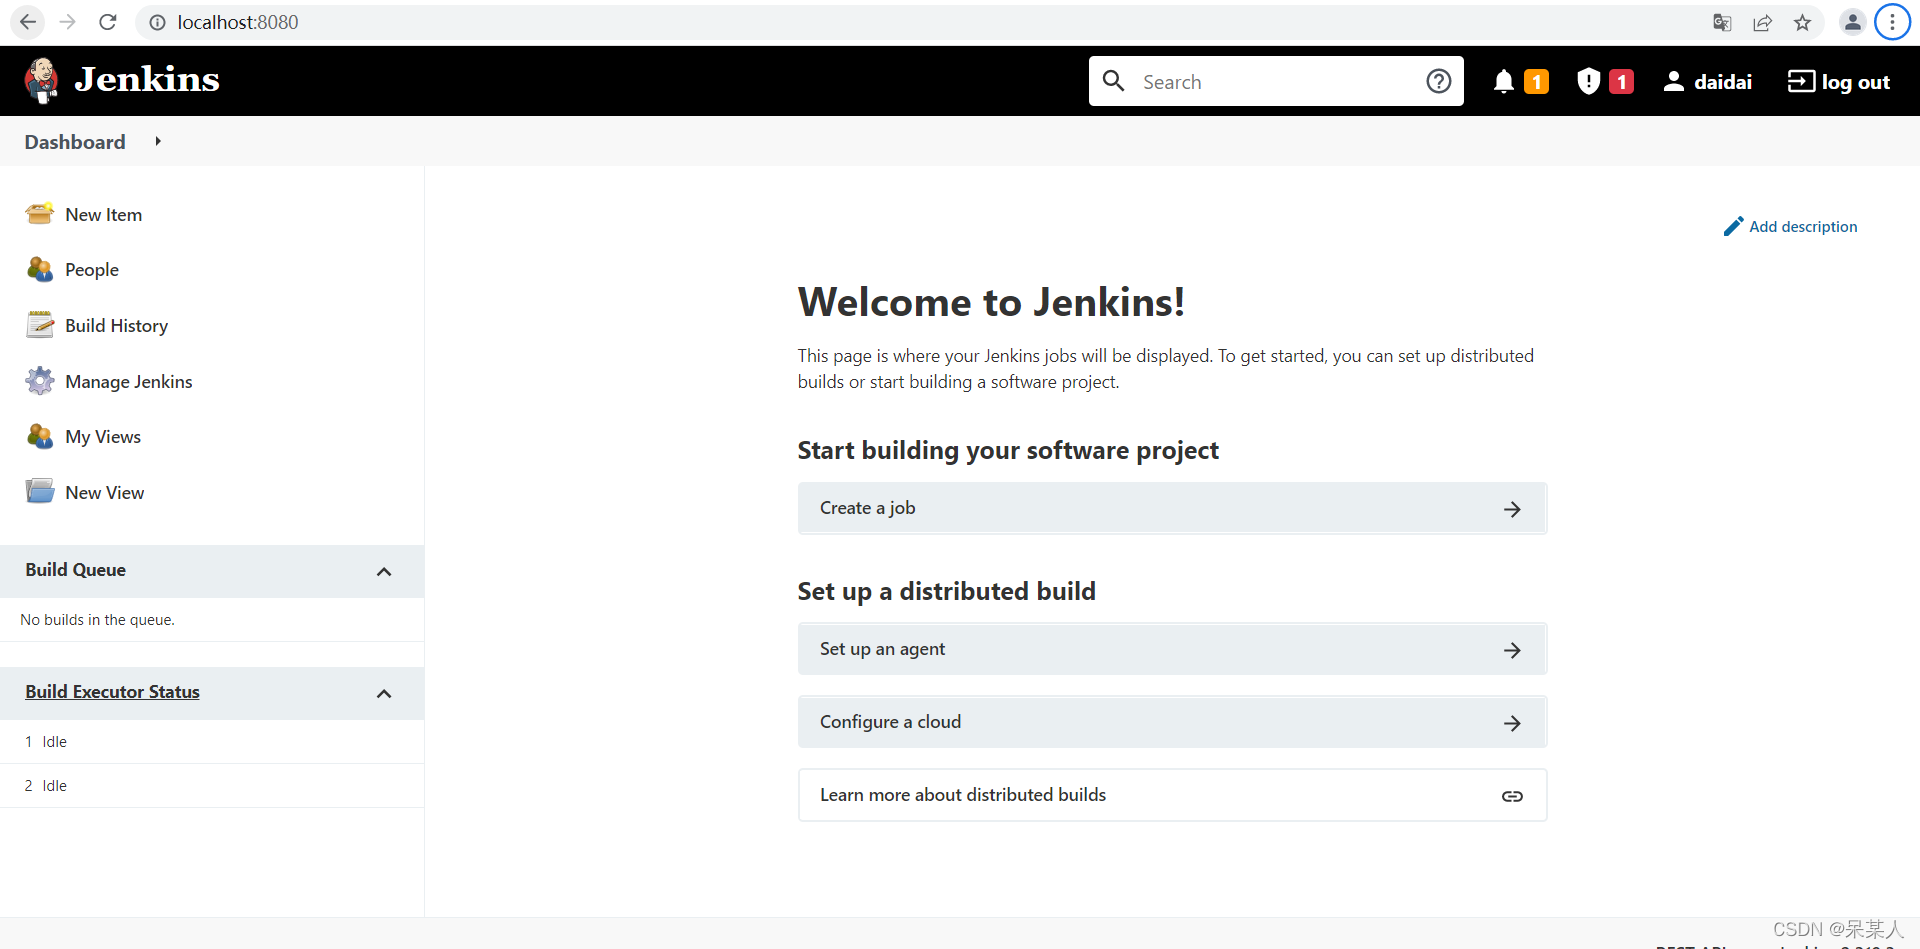This screenshot has height=949, width=1920.
Task: Click Configure a cloud button
Action: pos(1172,722)
